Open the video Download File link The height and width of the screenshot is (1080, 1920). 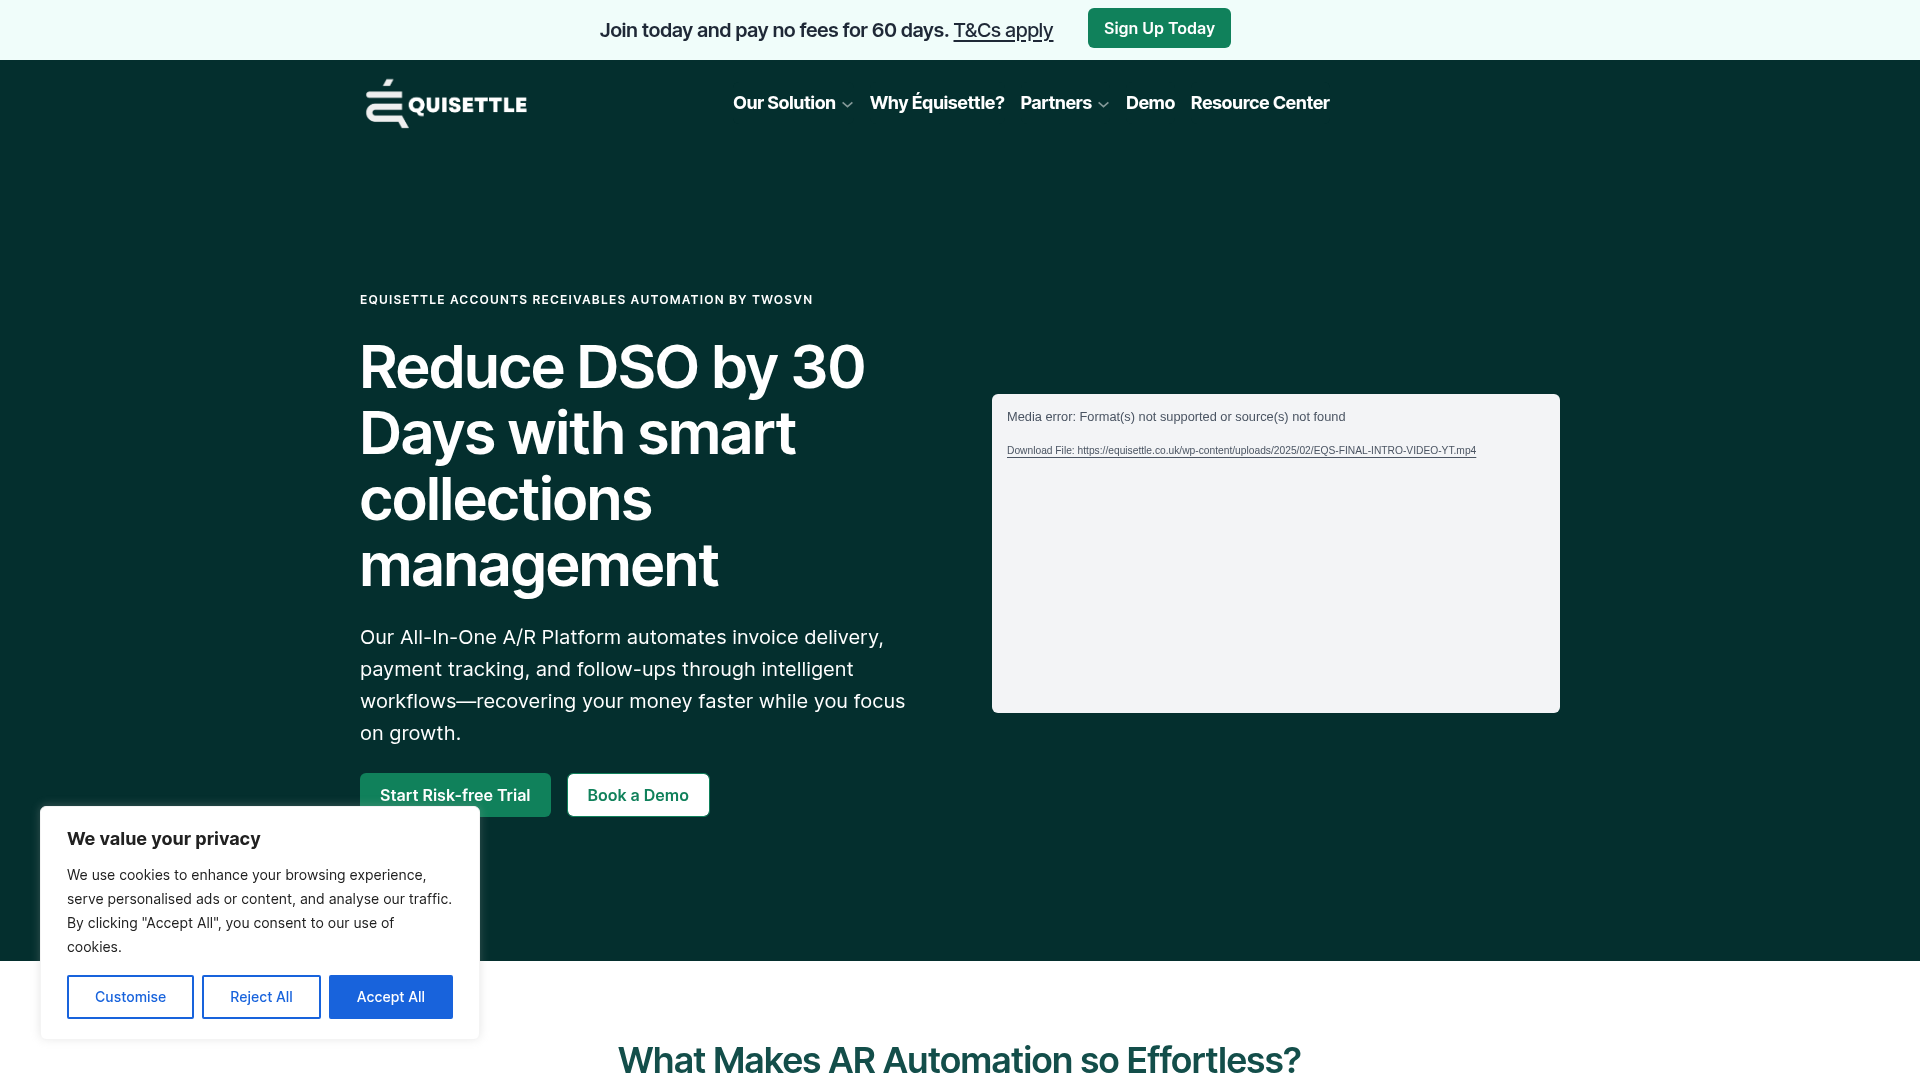click(1241, 450)
